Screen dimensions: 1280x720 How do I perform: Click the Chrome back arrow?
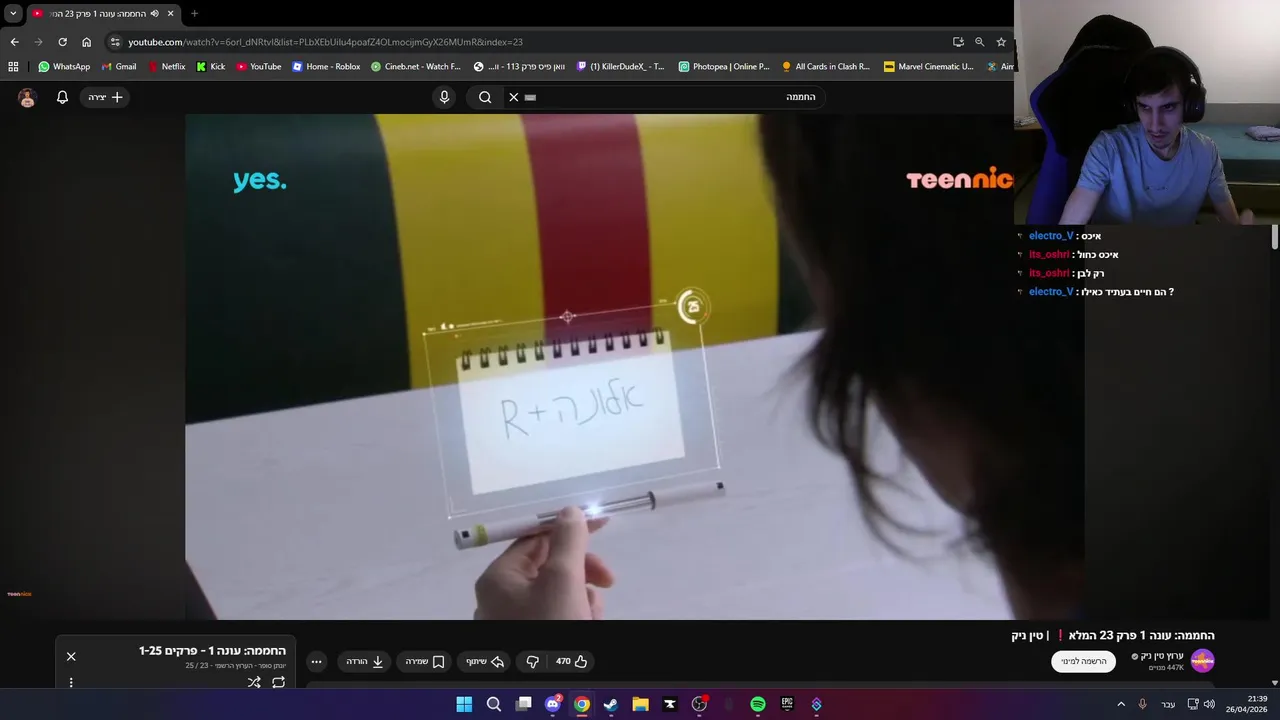14,42
